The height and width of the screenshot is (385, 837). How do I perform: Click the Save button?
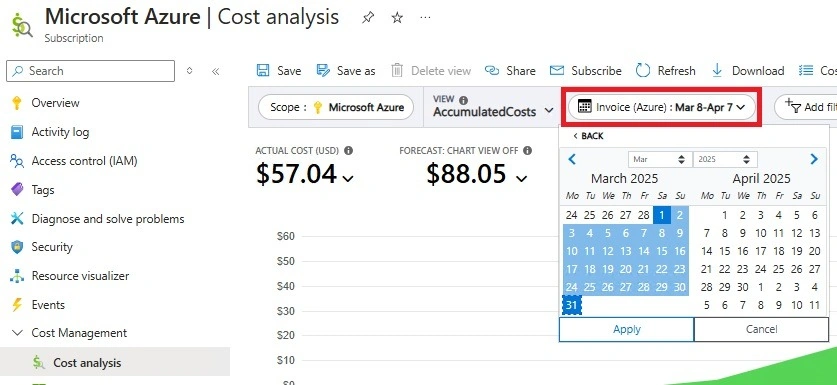pos(279,70)
